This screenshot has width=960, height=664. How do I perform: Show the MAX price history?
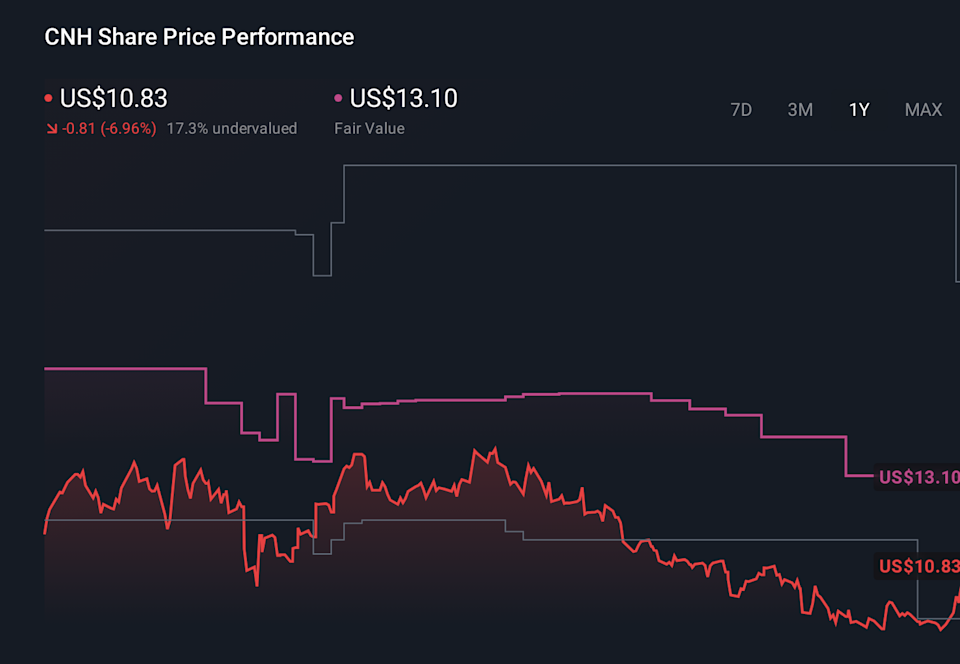click(923, 110)
